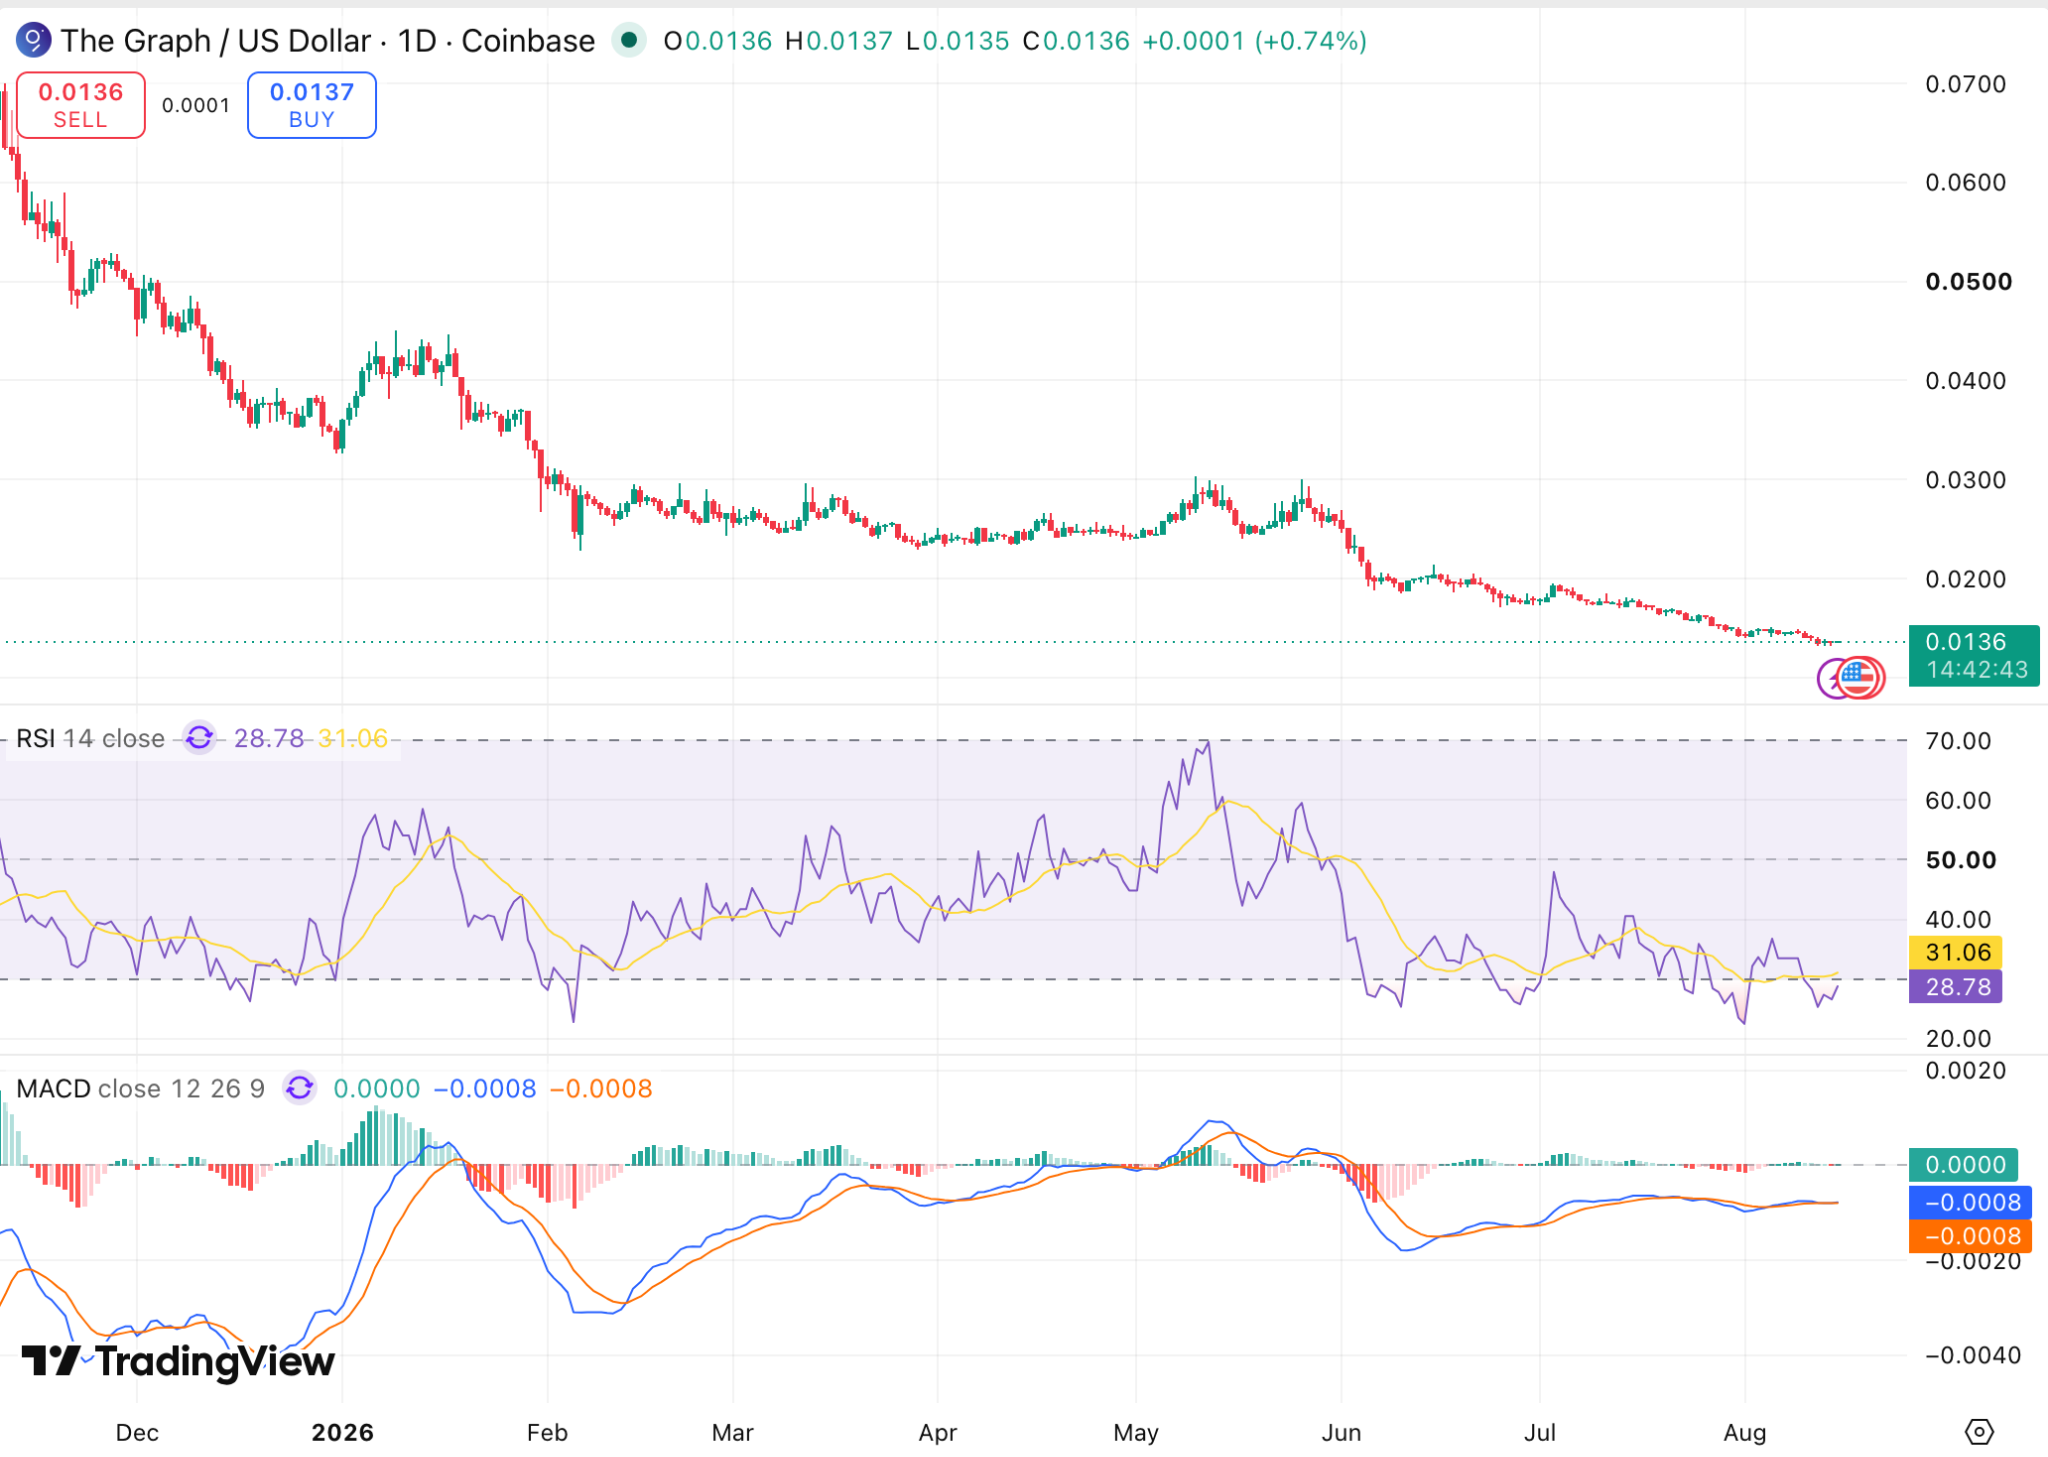2048x1457 pixels.
Task: Click the +0.0001 (+0.74%) change value
Action: (1255, 41)
